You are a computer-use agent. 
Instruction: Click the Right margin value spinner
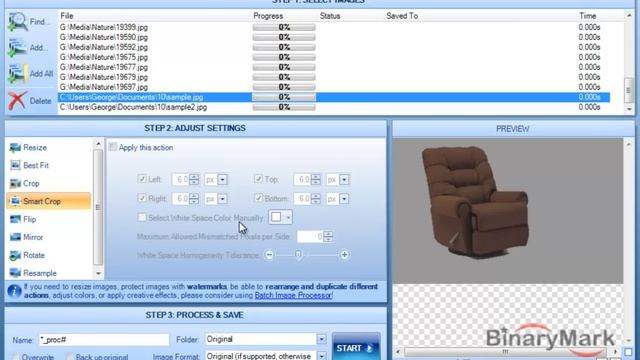pyautogui.click(x=194, y=199)
